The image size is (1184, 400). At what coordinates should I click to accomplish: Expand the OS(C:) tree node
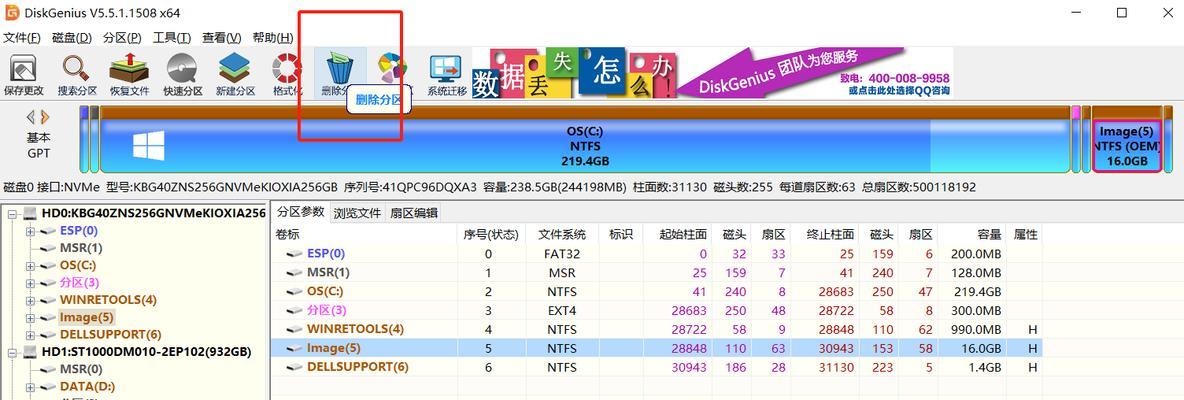30,266
